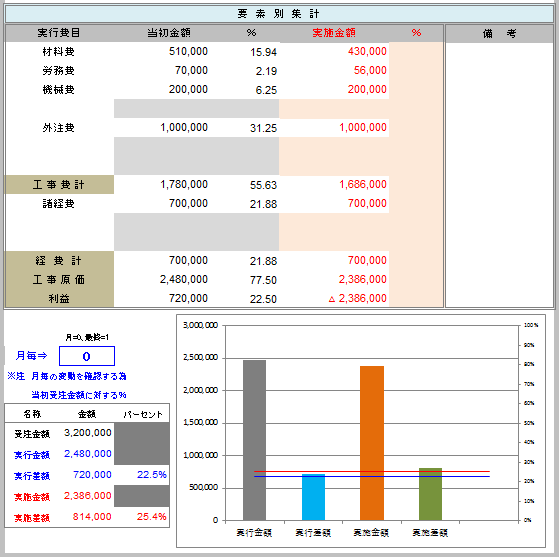The height and width of the screenshot is (557, 559).
Task: Click the red 1,686,000 cell
Action: coord(363,184)
